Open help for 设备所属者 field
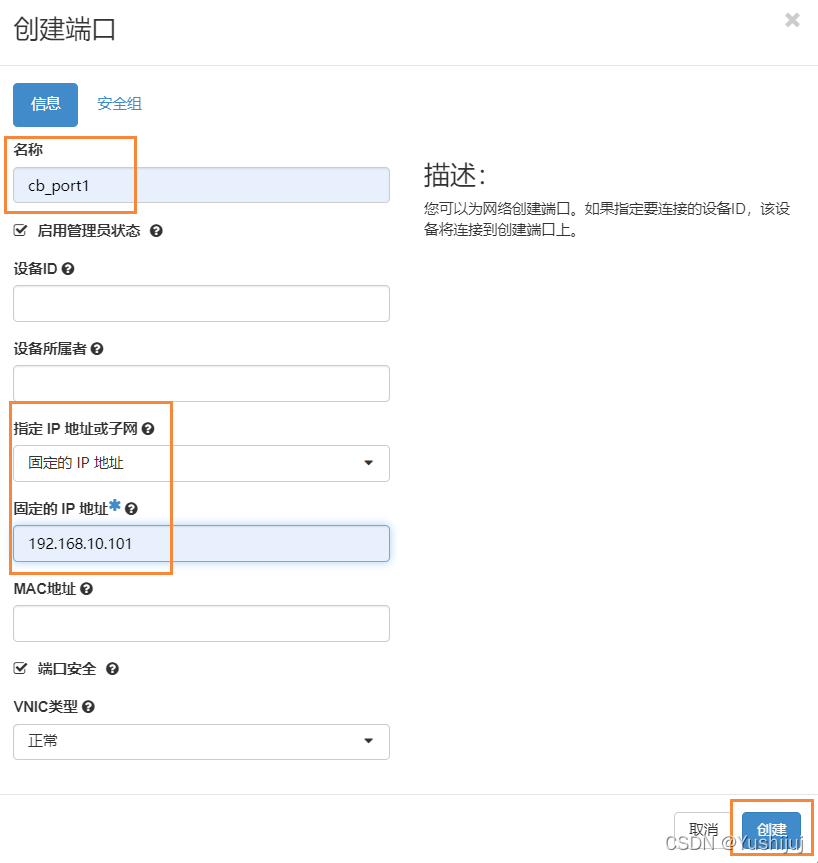 (96, 348)
